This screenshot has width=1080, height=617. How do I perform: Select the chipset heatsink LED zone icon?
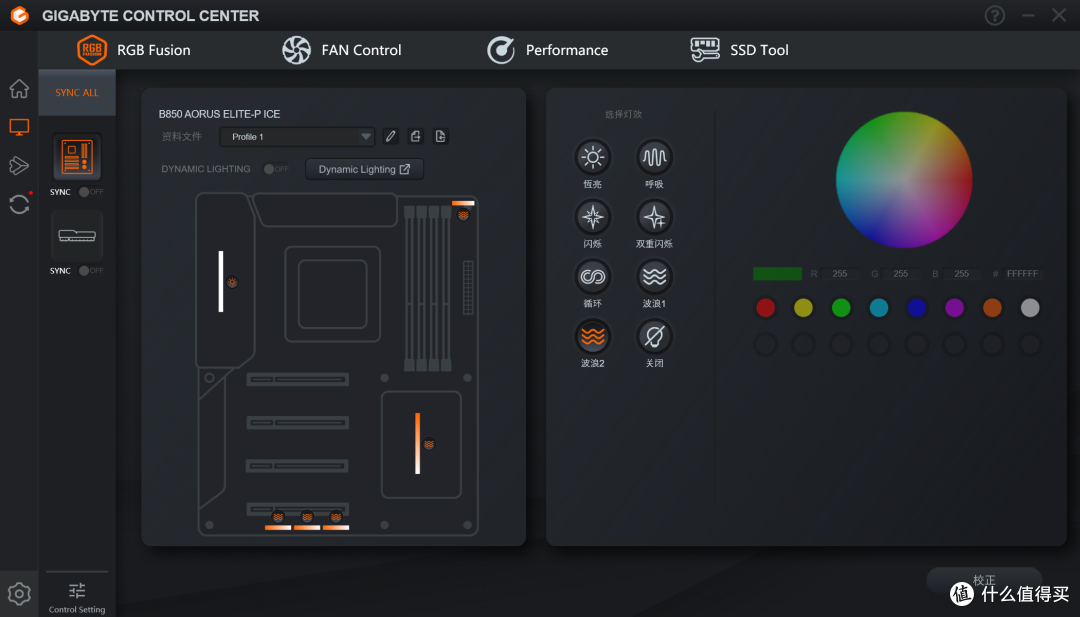tap(429, 444)
